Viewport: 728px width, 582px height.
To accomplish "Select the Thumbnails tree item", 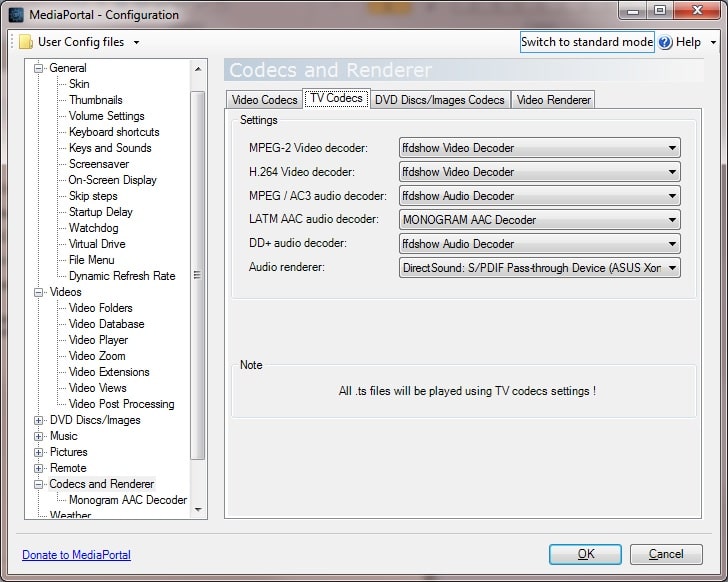I will pos(96,100).
